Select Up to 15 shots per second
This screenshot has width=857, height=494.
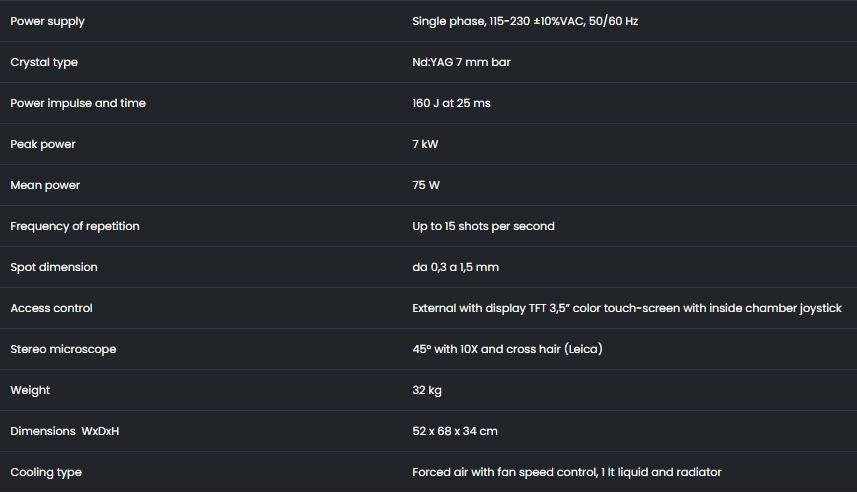[x=483, y=226]
